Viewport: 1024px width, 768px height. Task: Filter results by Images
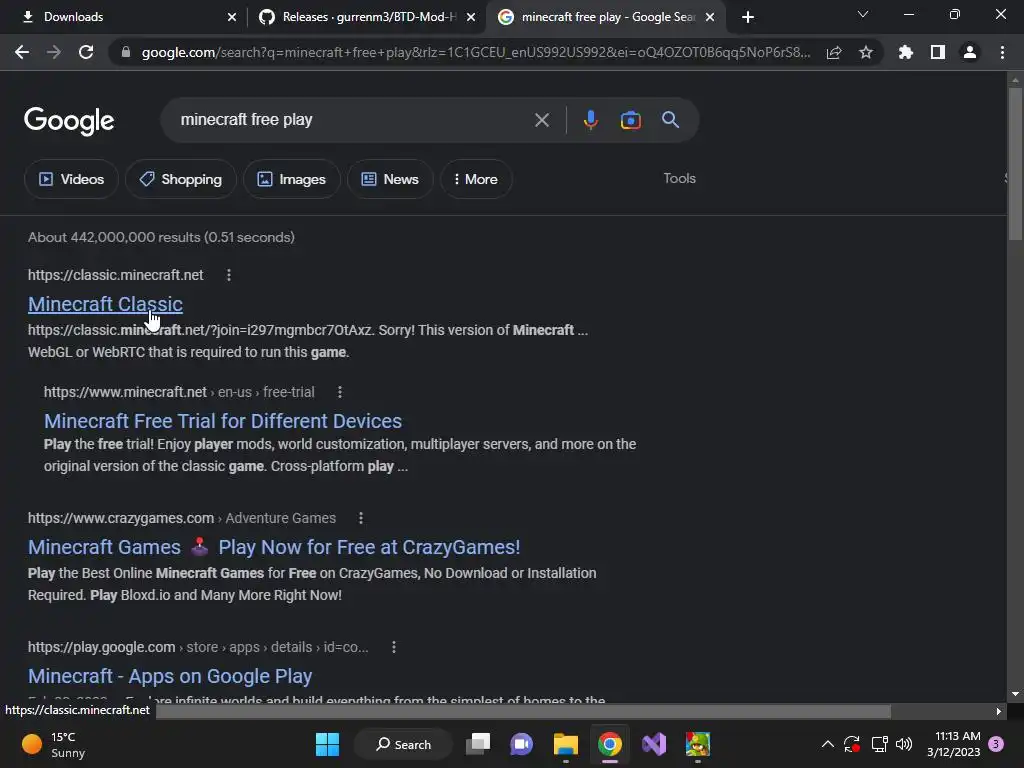pyautogui.click(x=292, y=179)
